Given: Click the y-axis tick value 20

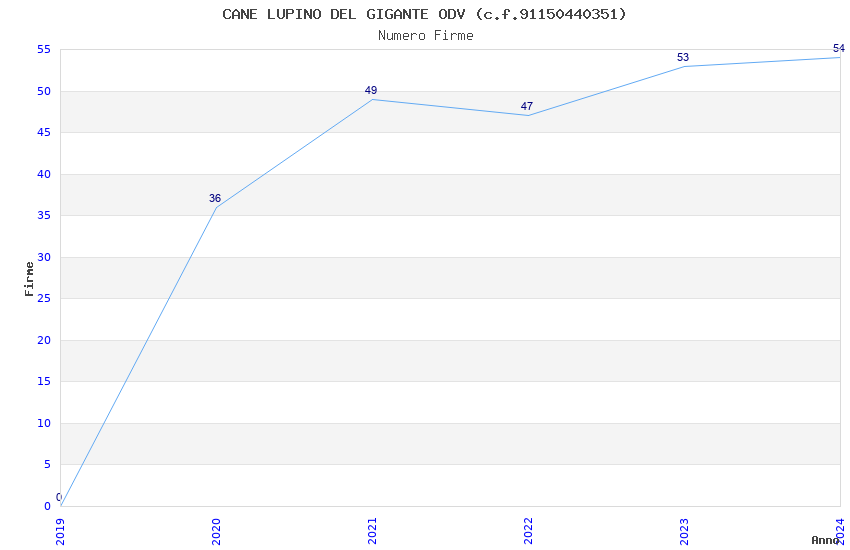Looking at the screenshot, I should [x=44, y=340].
